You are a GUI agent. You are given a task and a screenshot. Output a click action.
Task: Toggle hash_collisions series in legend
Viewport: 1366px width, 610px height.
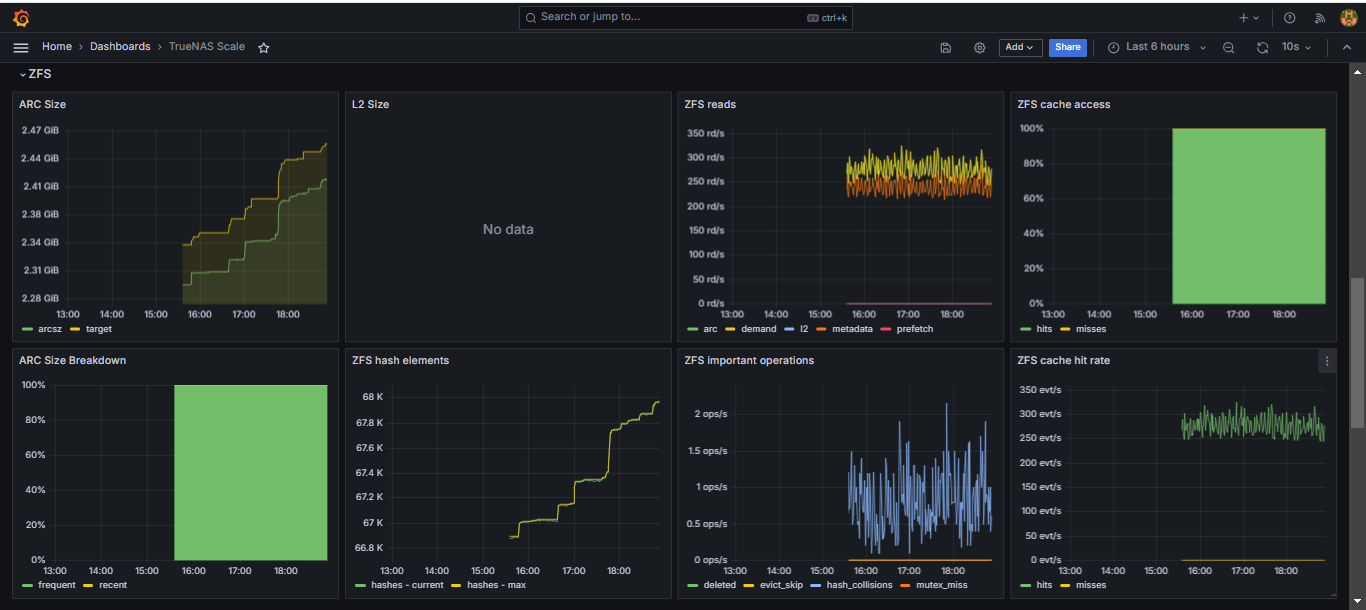click(857, 585)
